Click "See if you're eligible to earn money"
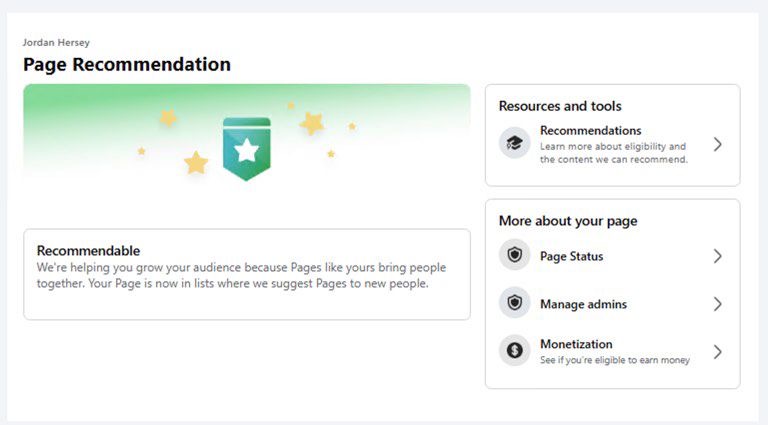This screenshot has height=425, width=768. [x=614, y=360]
